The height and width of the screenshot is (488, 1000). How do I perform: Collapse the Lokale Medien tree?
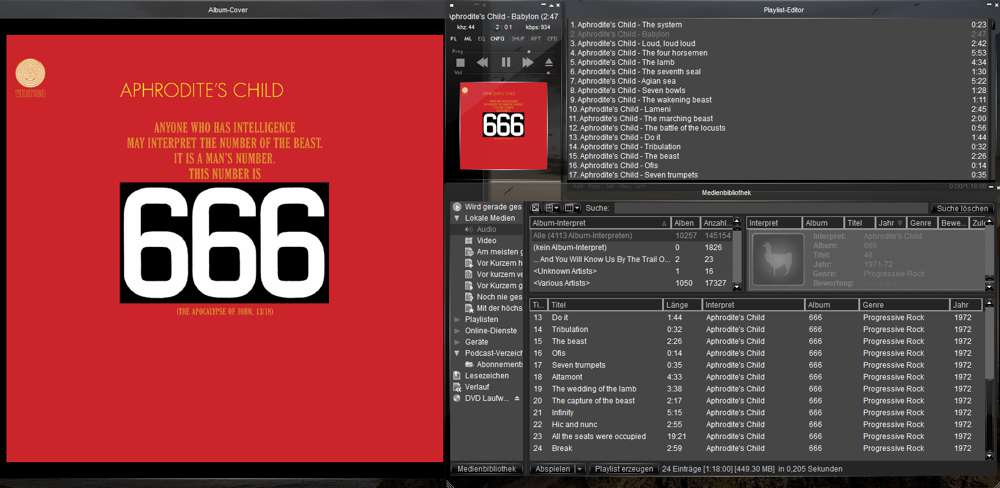457,218
